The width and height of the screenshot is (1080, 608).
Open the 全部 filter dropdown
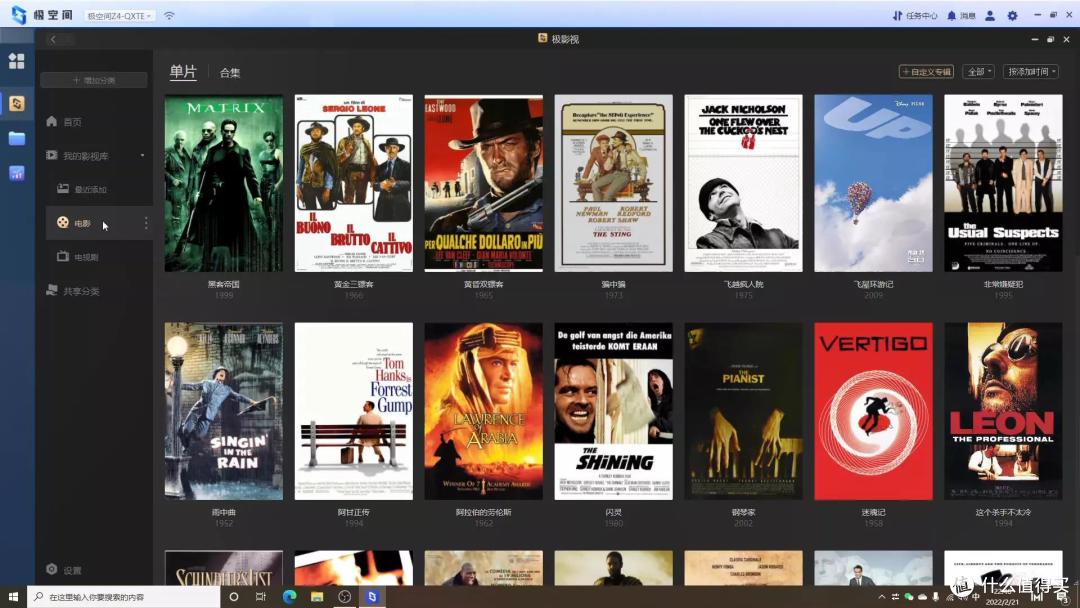(979, 72)
